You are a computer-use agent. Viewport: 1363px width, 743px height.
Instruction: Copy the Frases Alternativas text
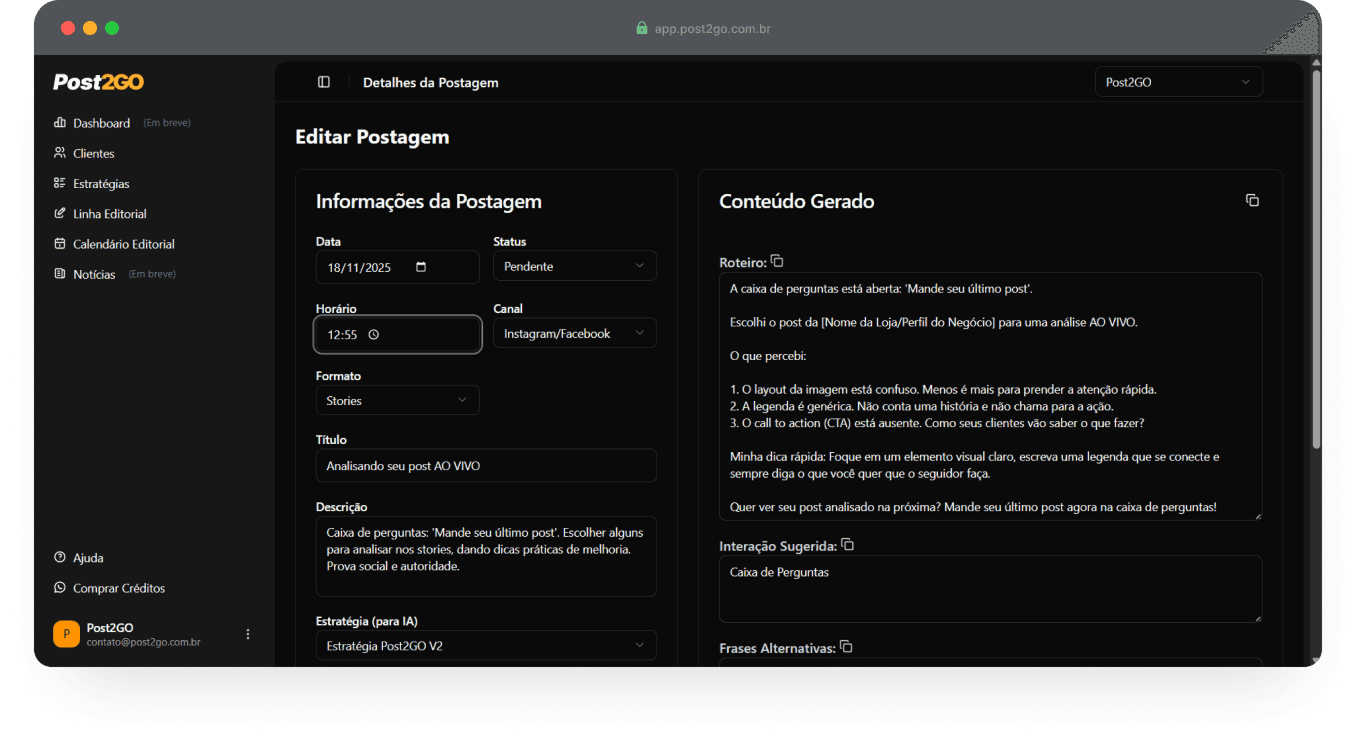[846, 647]
